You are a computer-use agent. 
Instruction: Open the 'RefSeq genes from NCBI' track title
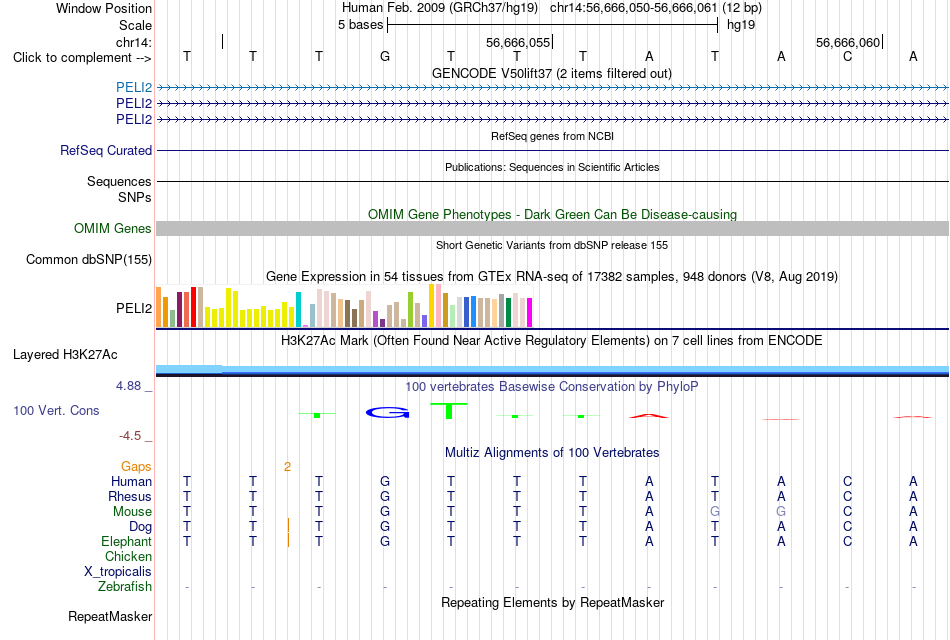(x=552, y=136)
